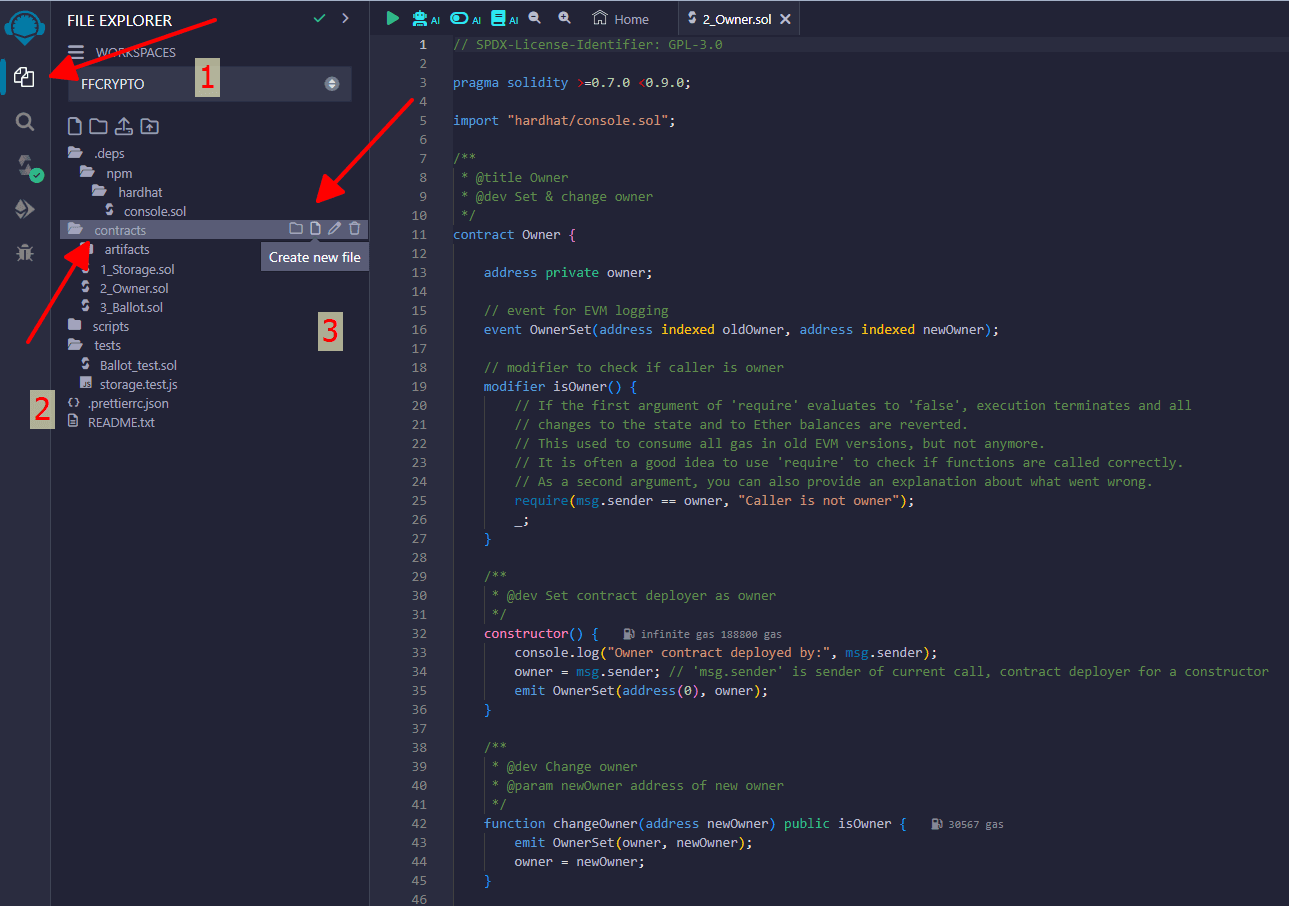Click the workspace create new file icon

pyautogui.click(x=74, y=127)
